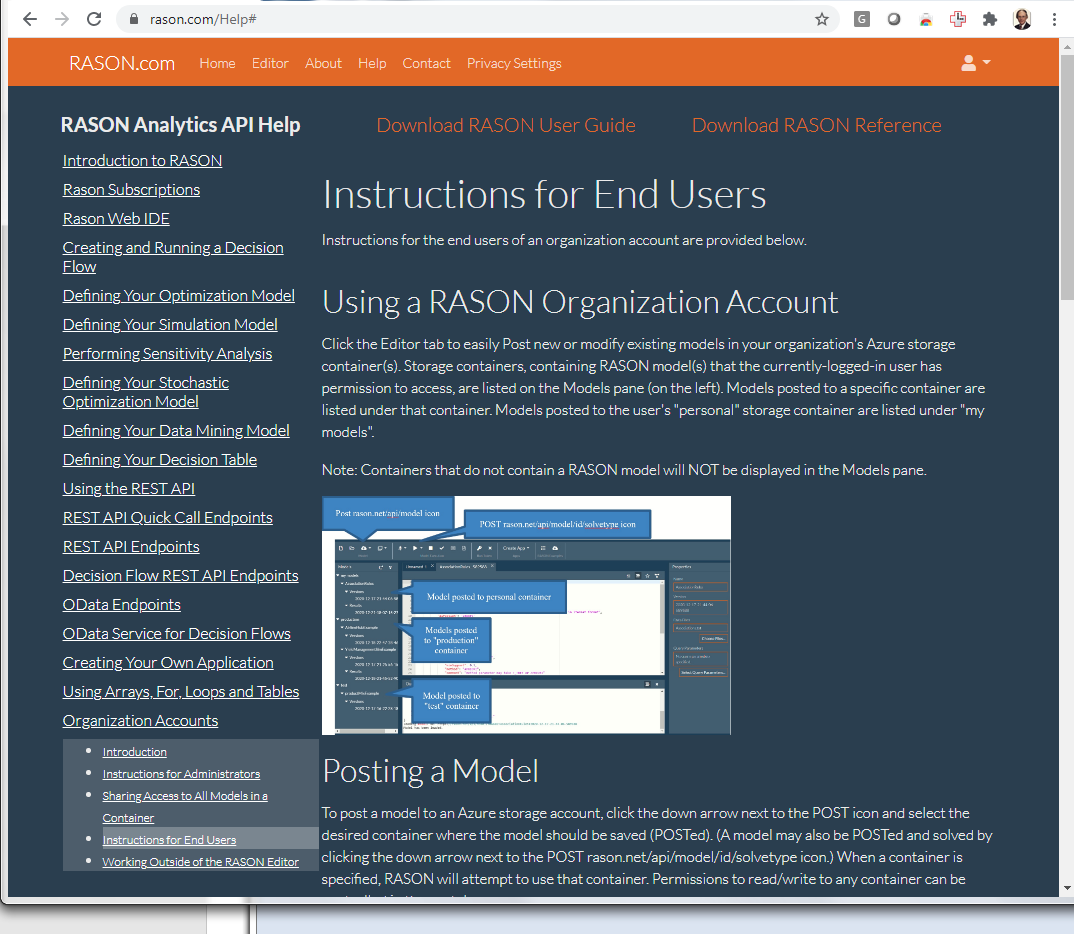Screen dimensions: 1074x934
Task: Click the browser back arrow
Action: 29,19
